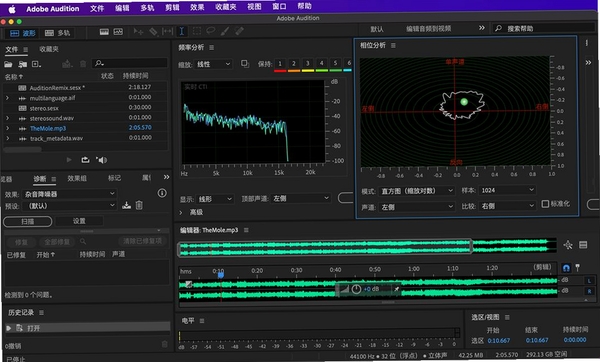Select the Marquee Selection tool

tap(197, 31)
